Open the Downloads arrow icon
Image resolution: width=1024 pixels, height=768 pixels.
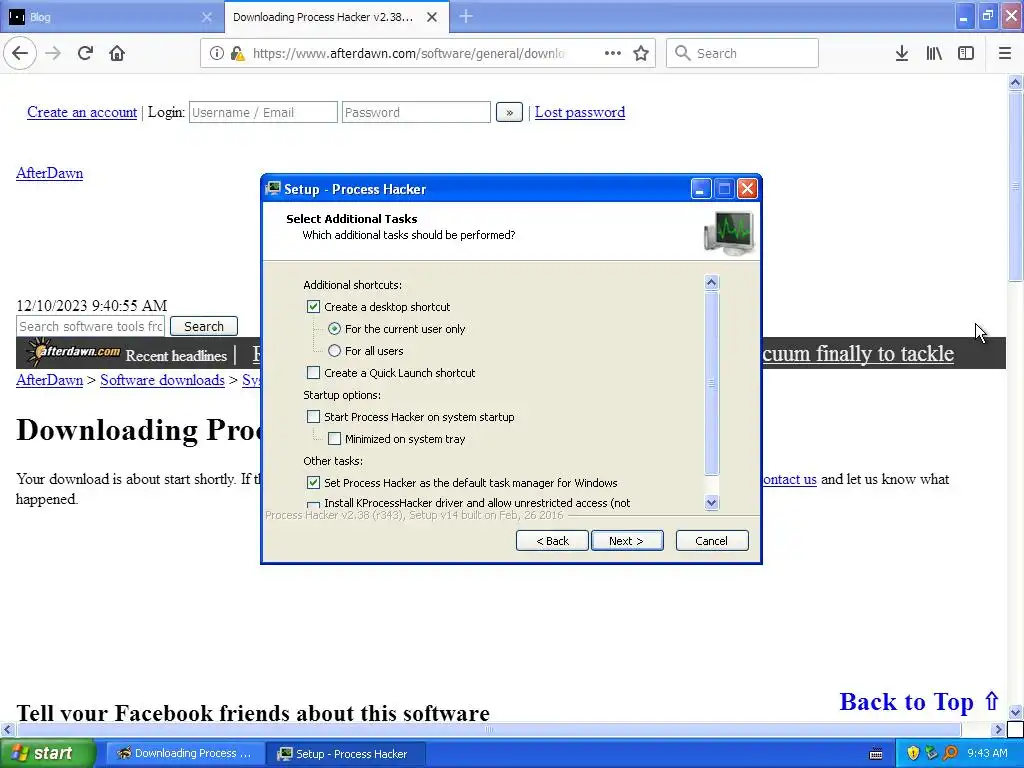902,53
